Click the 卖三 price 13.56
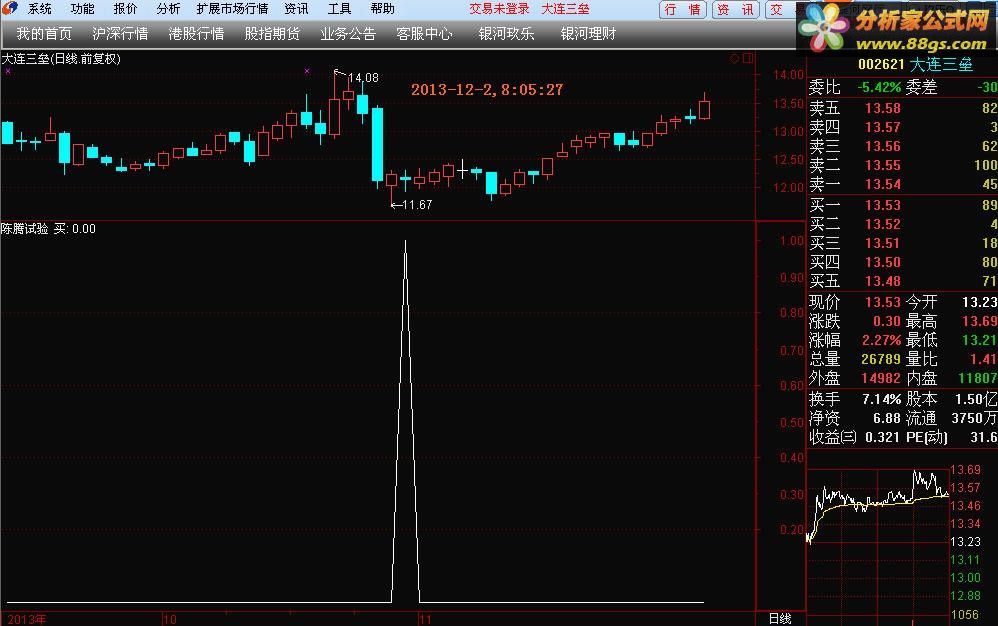 coord(882,146)
